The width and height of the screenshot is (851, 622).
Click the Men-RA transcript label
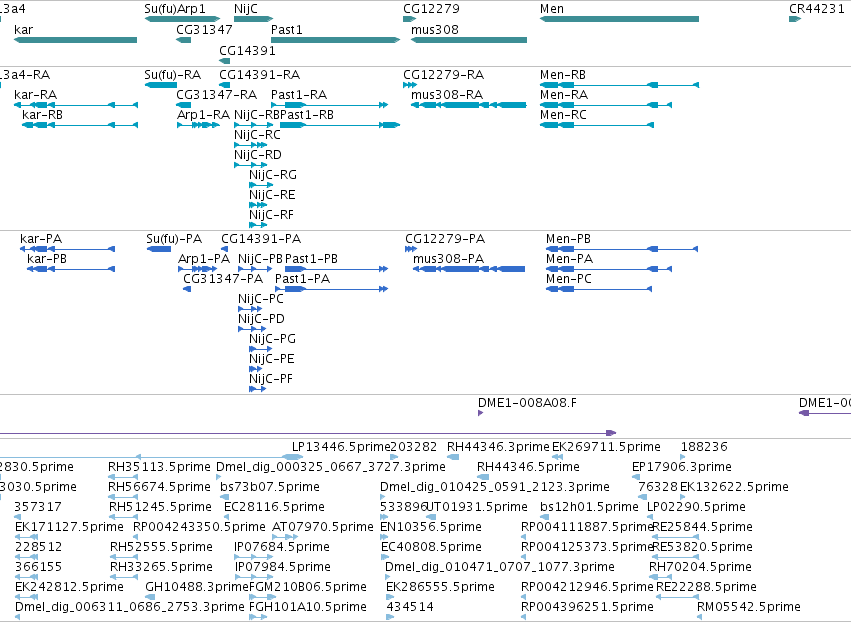point(564,94)
